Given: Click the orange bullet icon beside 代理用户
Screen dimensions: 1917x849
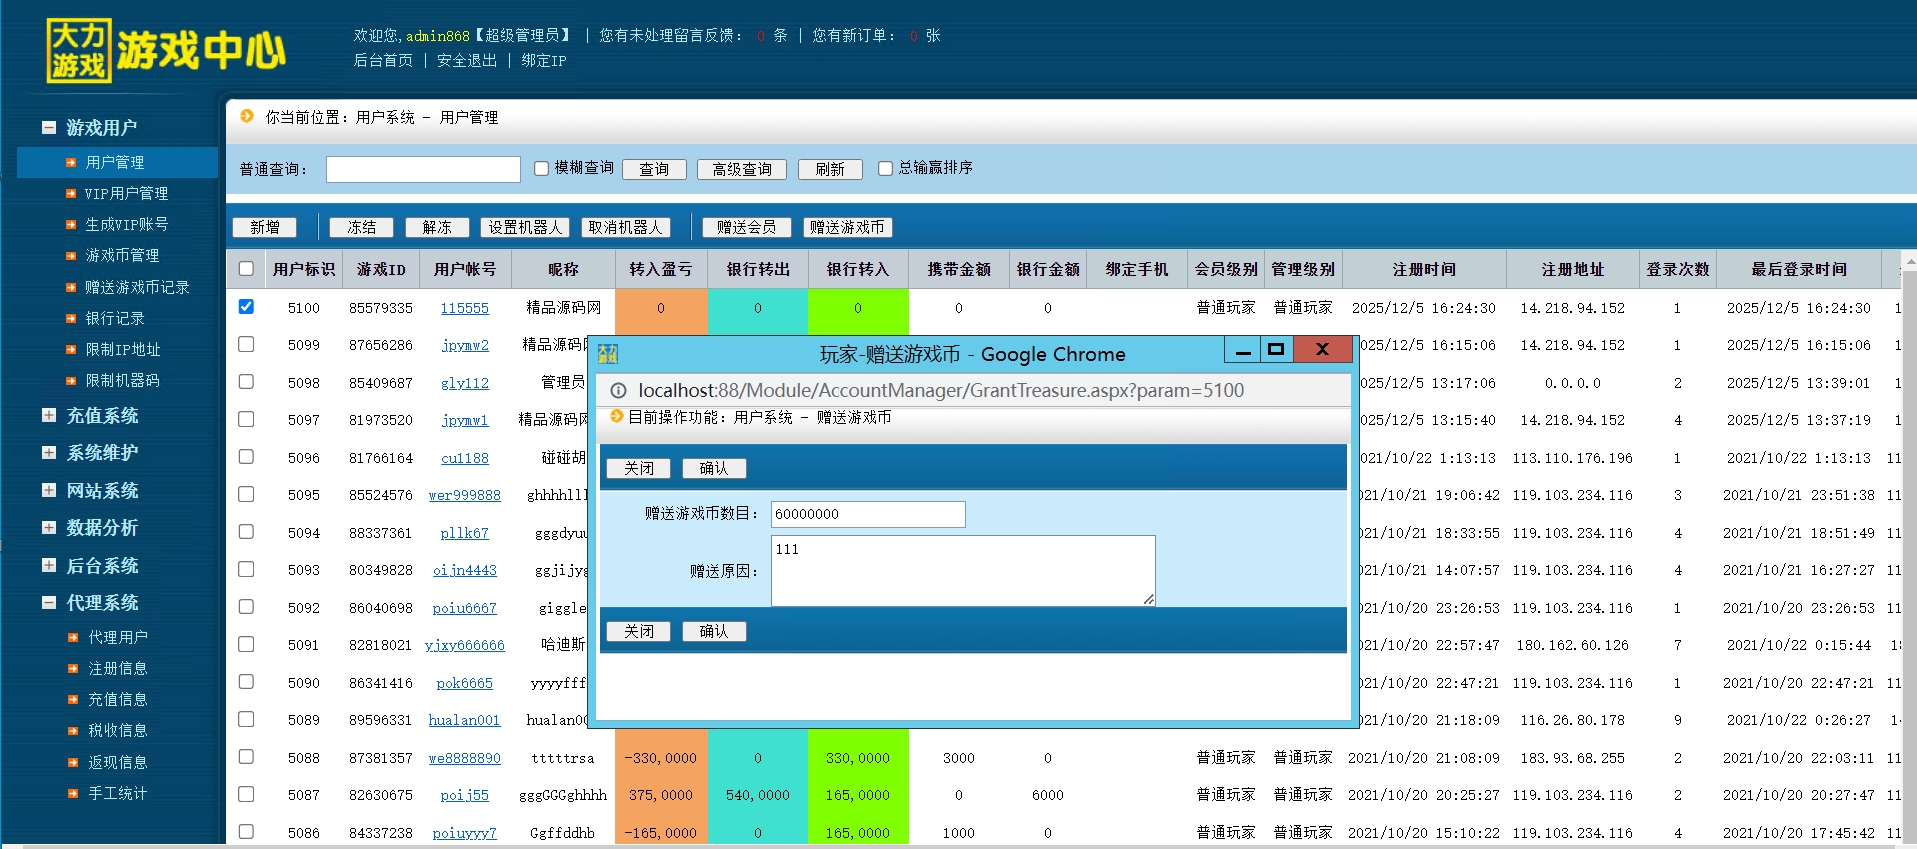Looking at the screenshot, I should tap(73, 637).
